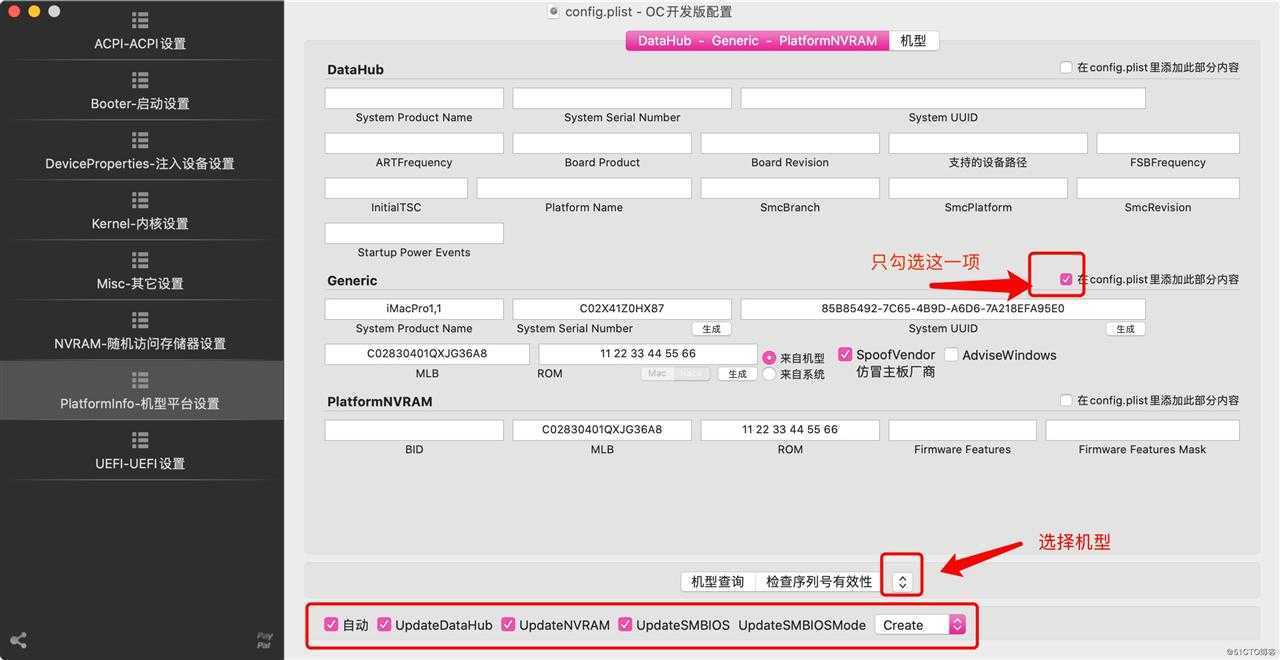Image resolution: width=1280 pixels, height=660 pixels.
Task: Select the Booter startup settings icon
Action: [140, 80]
